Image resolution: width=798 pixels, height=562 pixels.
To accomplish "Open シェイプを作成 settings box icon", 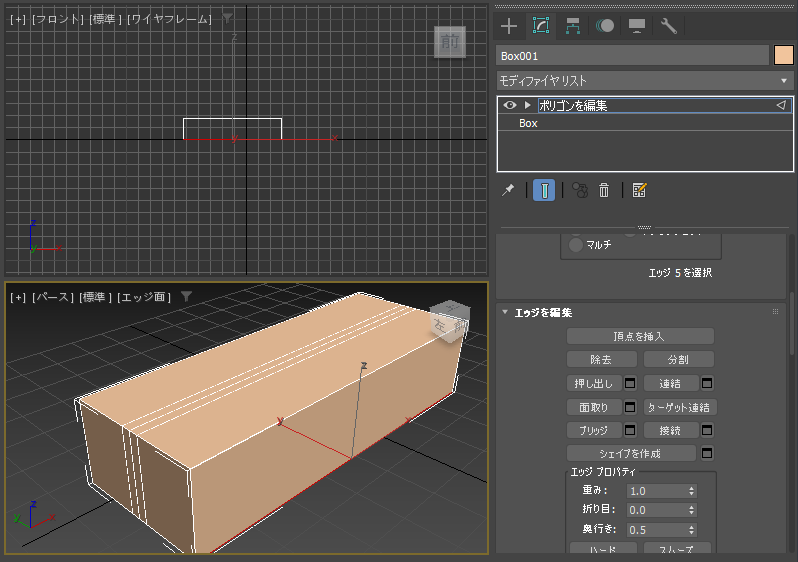I will 707,453.
